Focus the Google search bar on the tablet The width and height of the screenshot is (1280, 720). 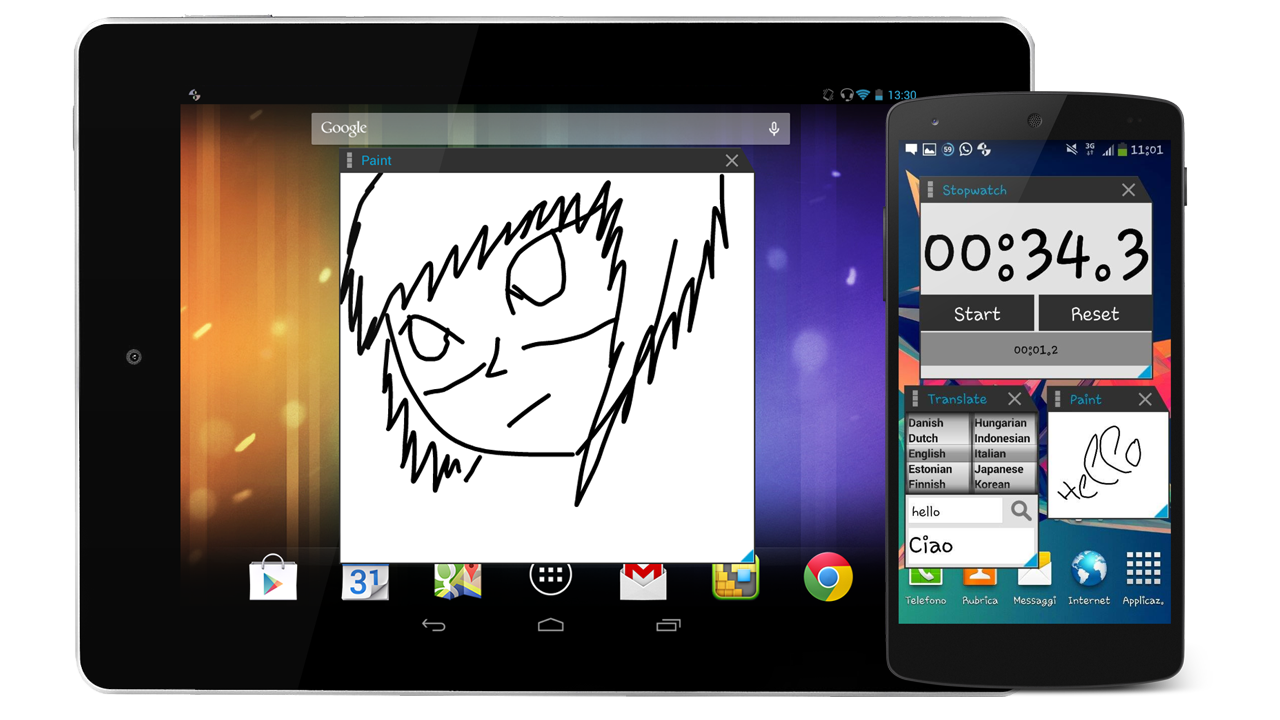coord(550,129)
